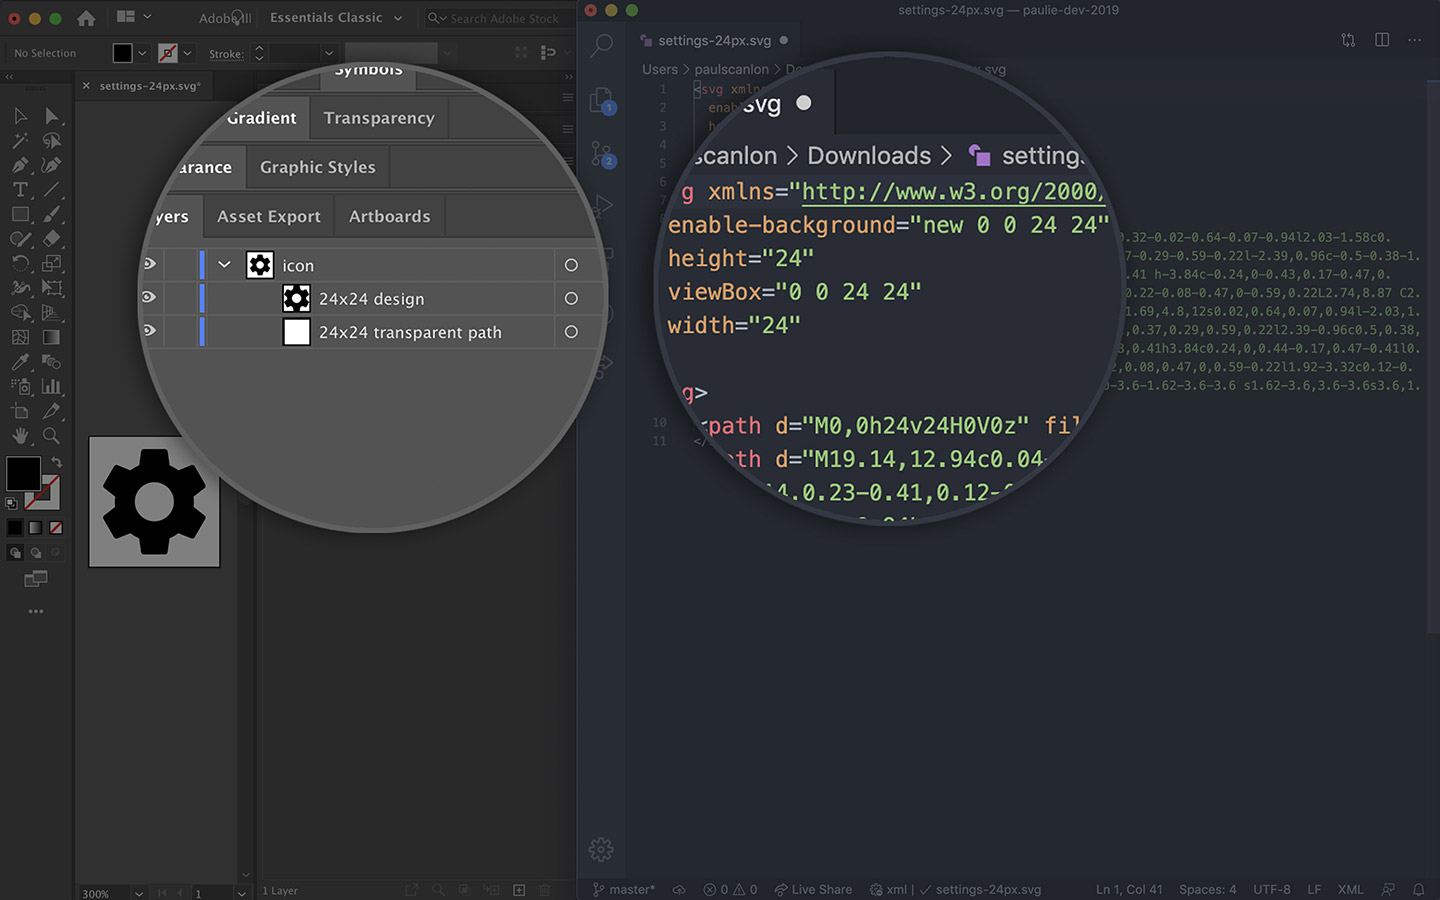
Task: Open the Artboards panel tab
Action: pos(390,216)
